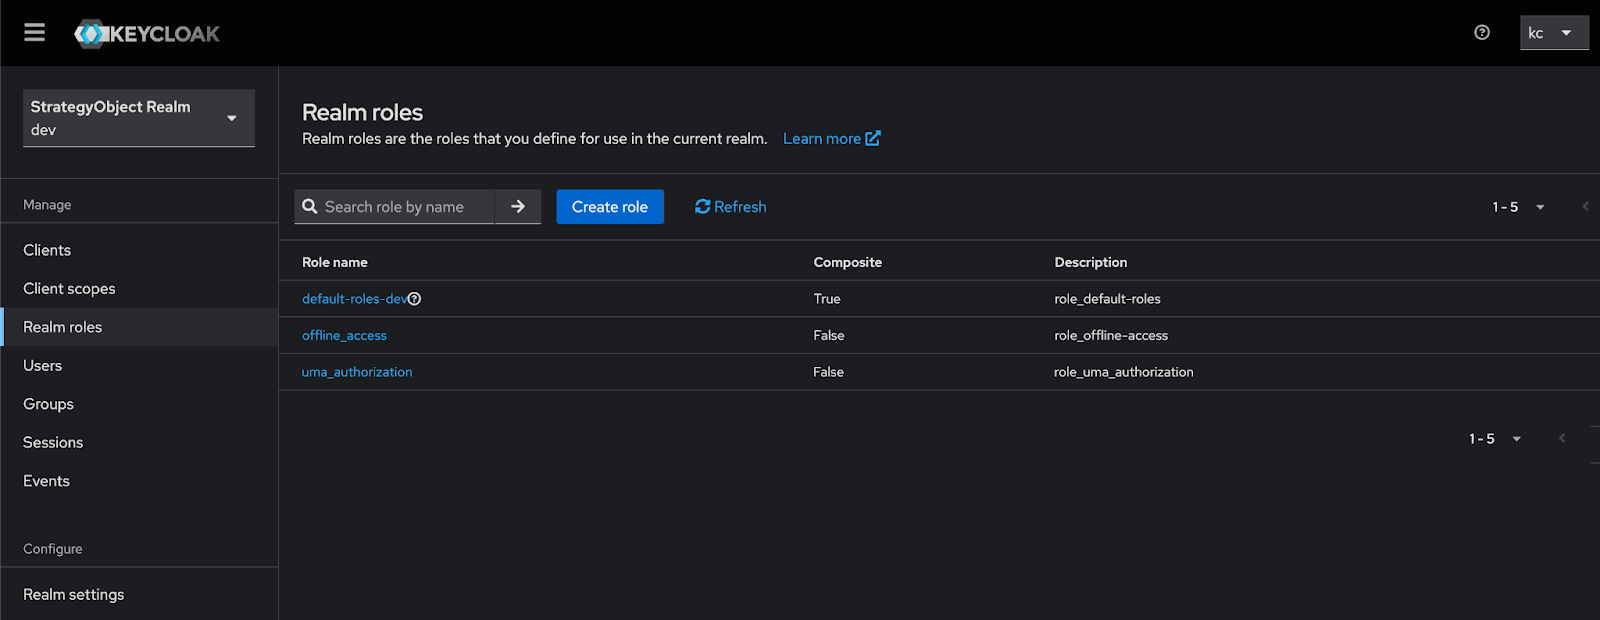This screenshot has width=1600, height=620.
Task: Go to Clients in sidebar
Action: tap(47, 250)
